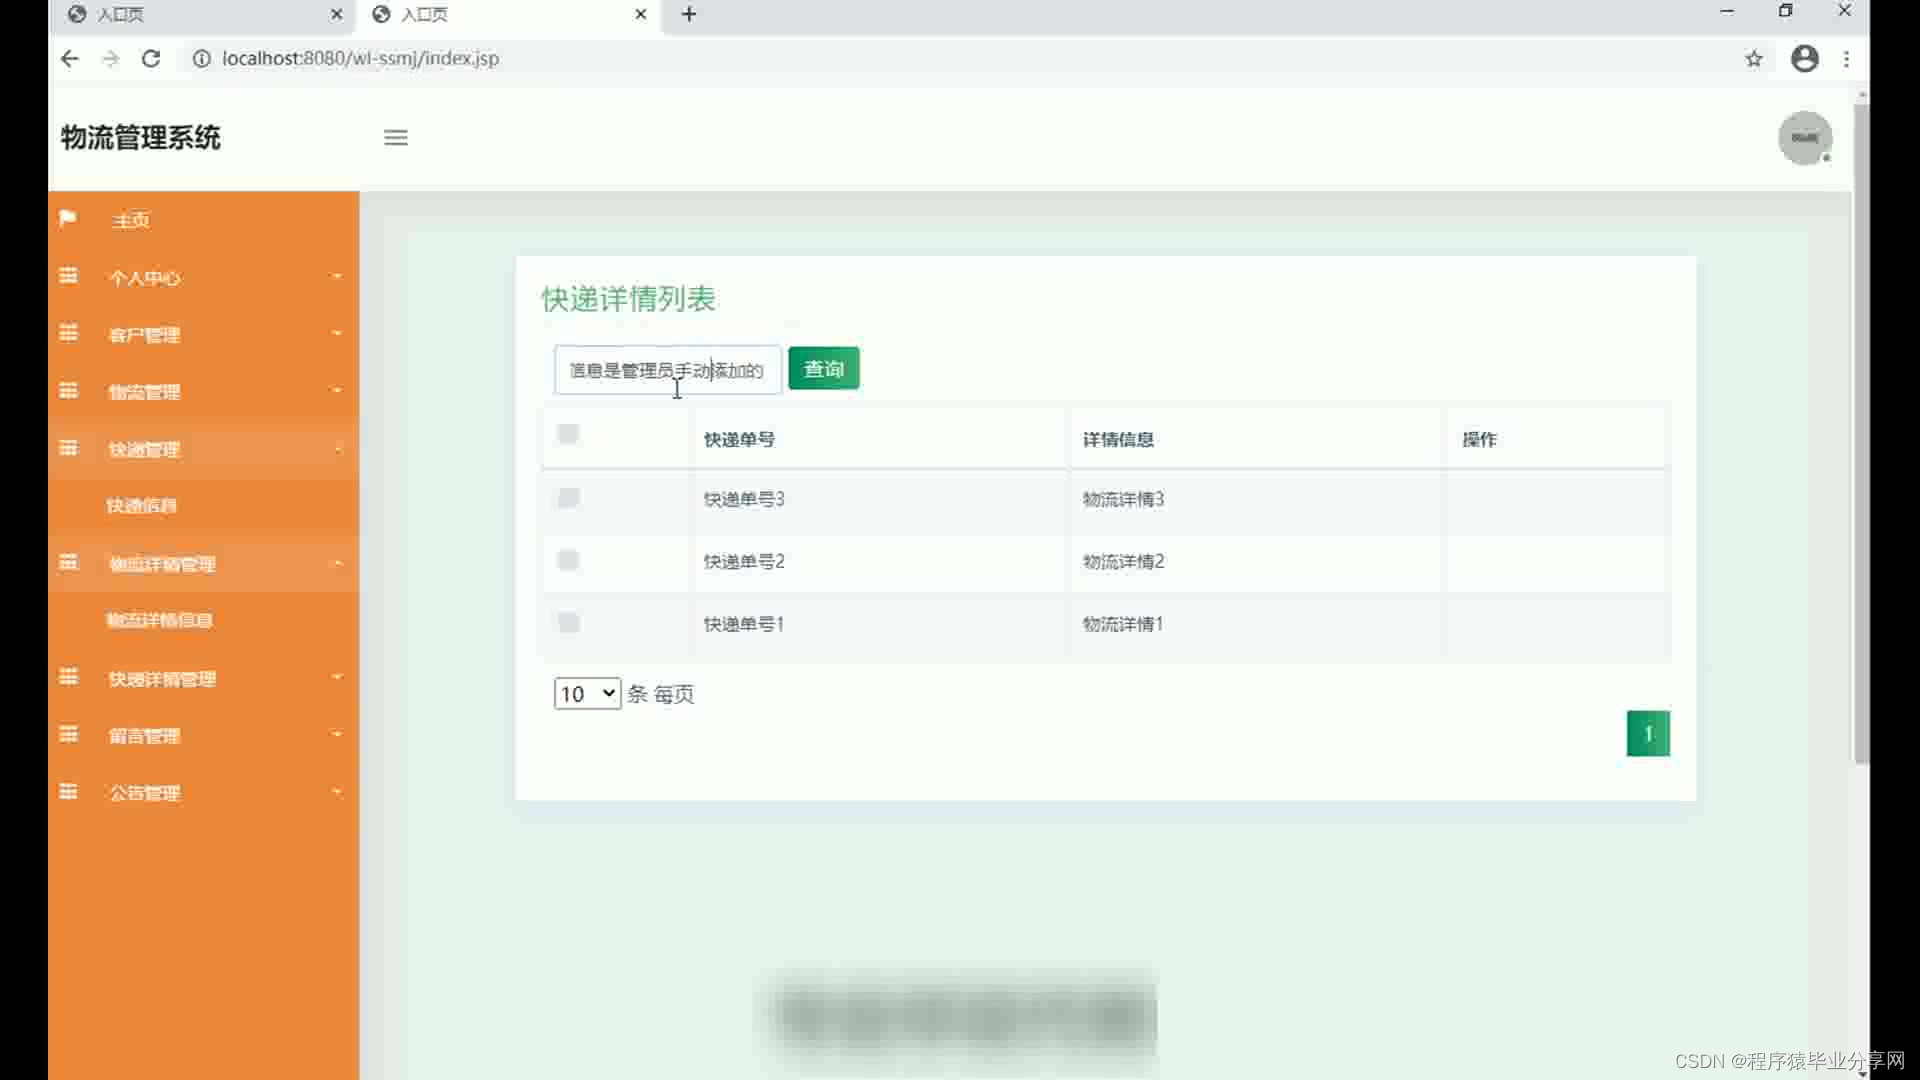The image size is (1920, 1080).
Task: Bookmark this page with star icon
Action: tap(1754, 59)
